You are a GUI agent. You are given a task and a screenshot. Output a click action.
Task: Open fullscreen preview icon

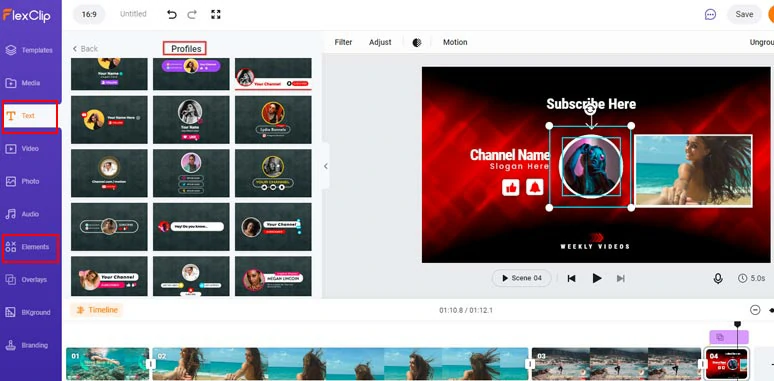point(216,14)
